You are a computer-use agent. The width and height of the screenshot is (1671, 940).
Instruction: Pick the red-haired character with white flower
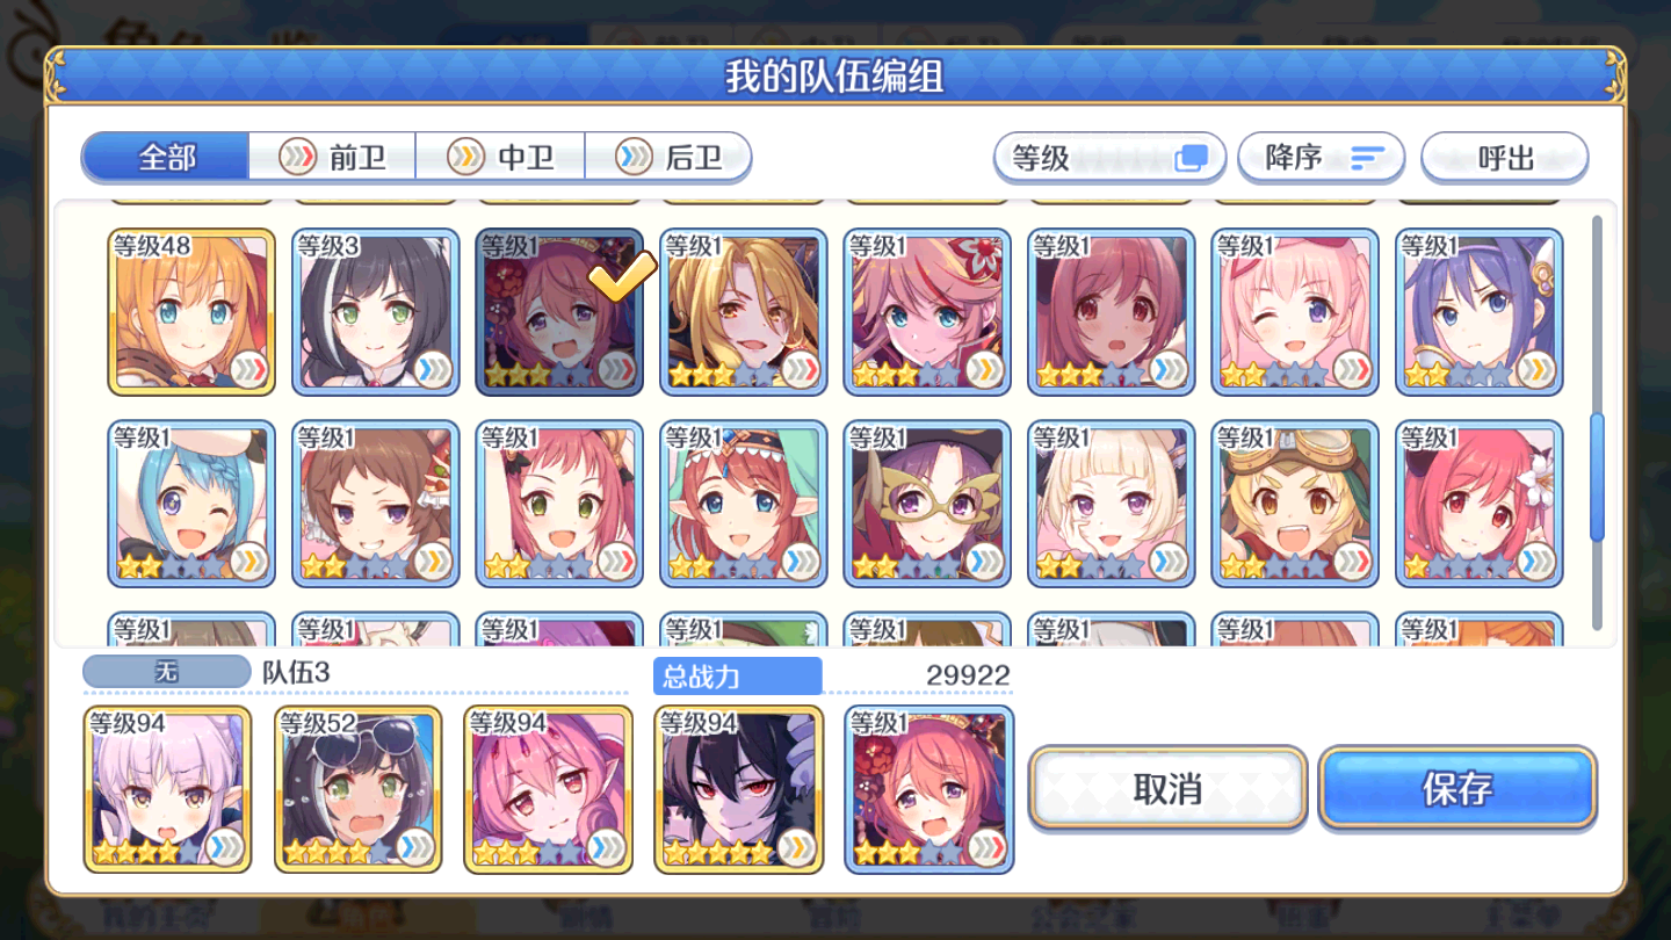[1479, 503]
